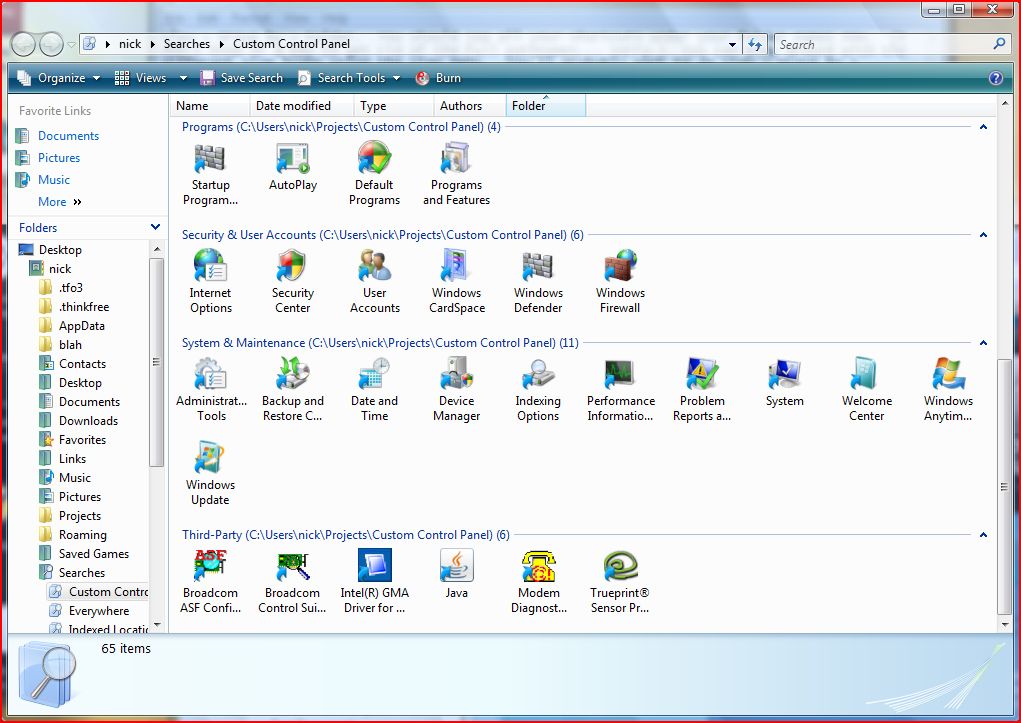
Task: Open Trueprint Sensor item
Action: click(x=620, y=582)
